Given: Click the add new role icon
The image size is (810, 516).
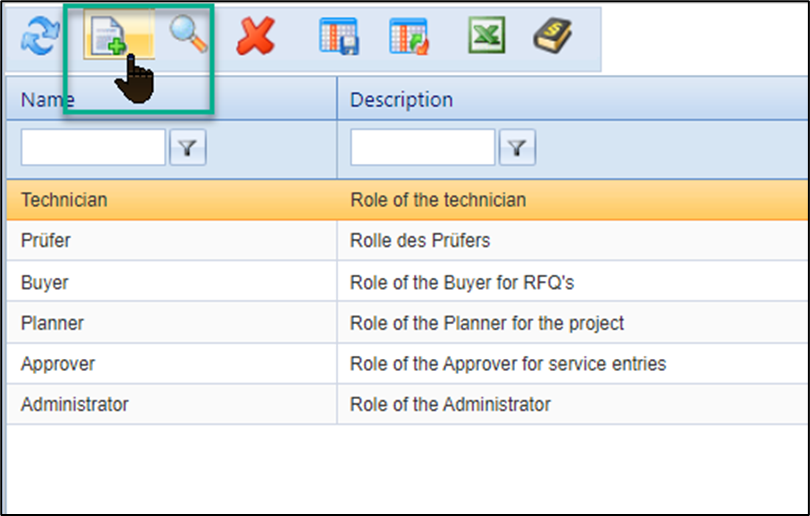Looking at the screenshot, I should coord(107,38).
